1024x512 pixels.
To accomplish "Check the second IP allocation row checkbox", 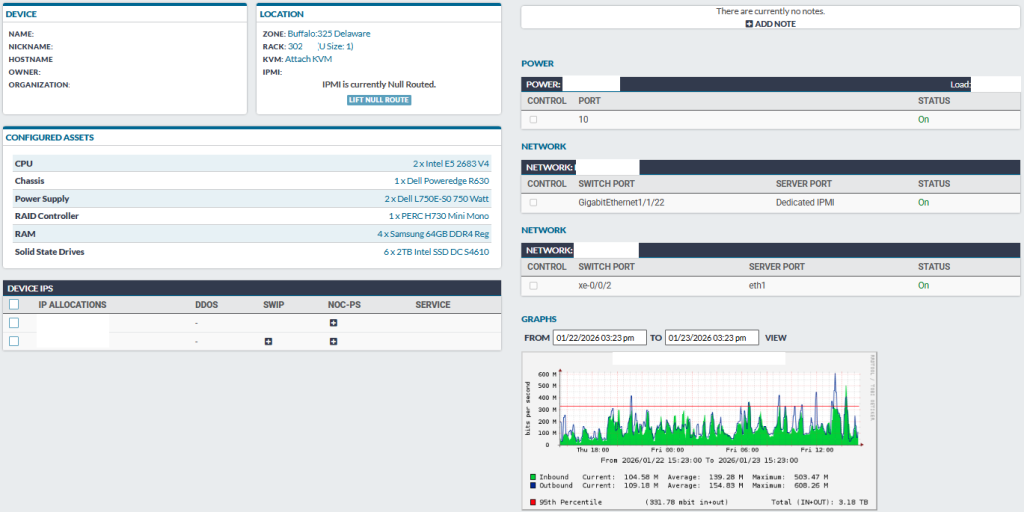I will click(x=14, y=341).
